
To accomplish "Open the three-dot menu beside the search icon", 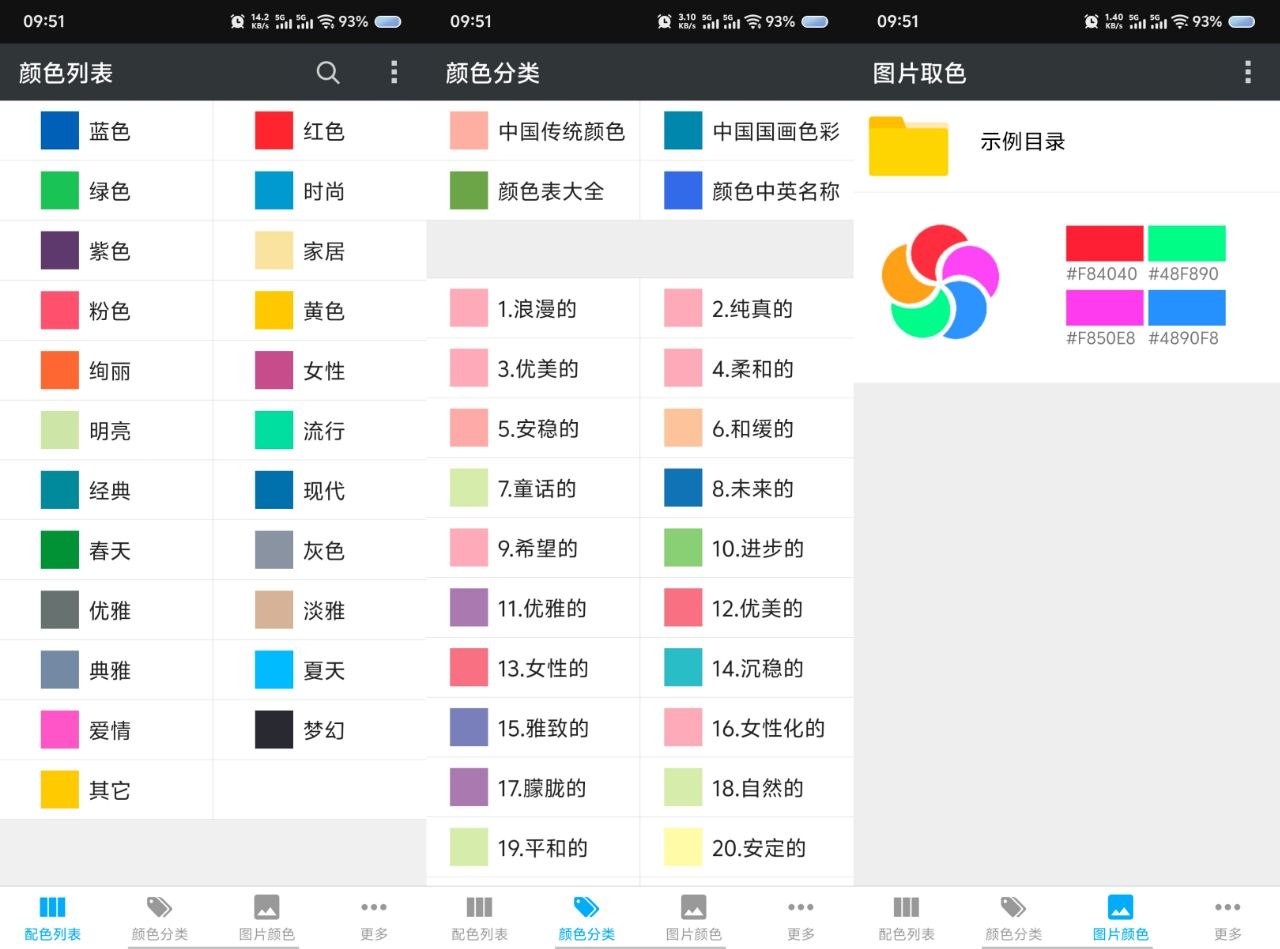I will pos(394,72).
